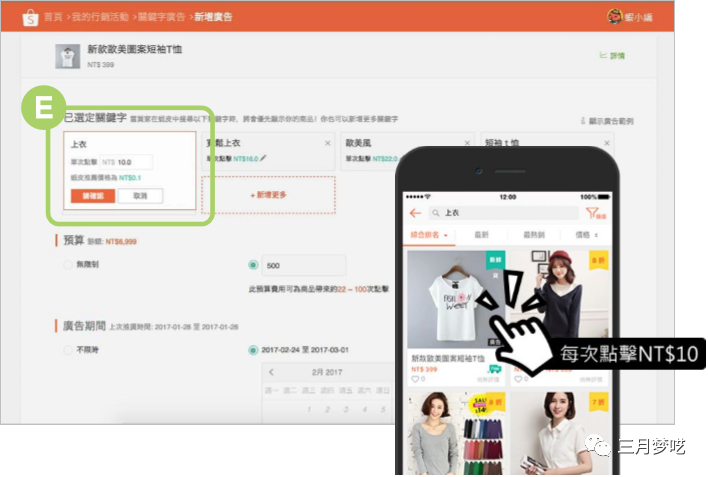Click calendar date 1 in 2月 2017
This screenshot has height=477, width=708.
[309, 409]
